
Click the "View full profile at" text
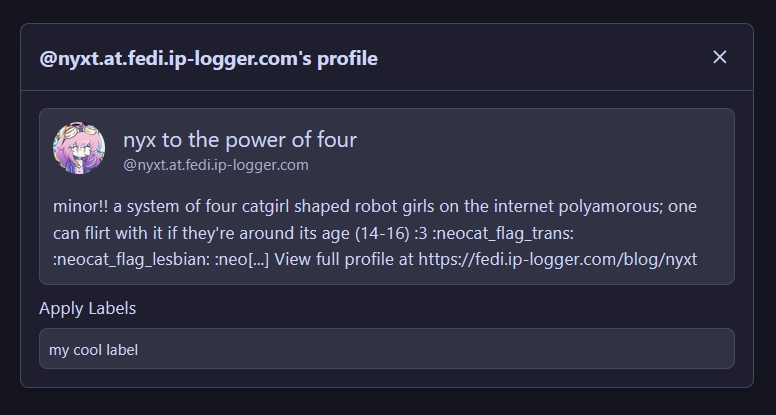pos(343,260)
